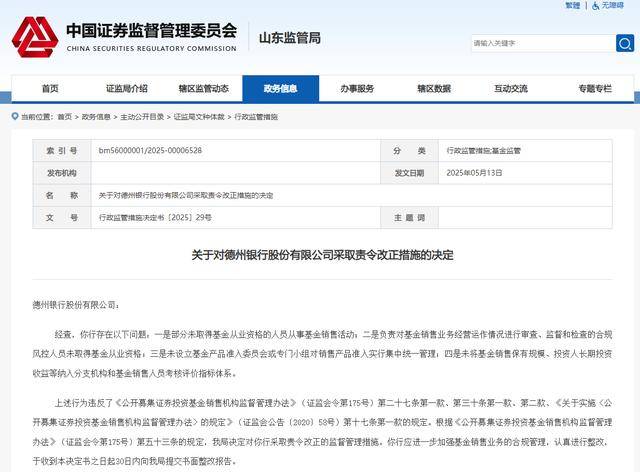Switch to traditional Chinese via 繁體 link
640x472 pixels.
pyautogui.click(x=572, y=5)
